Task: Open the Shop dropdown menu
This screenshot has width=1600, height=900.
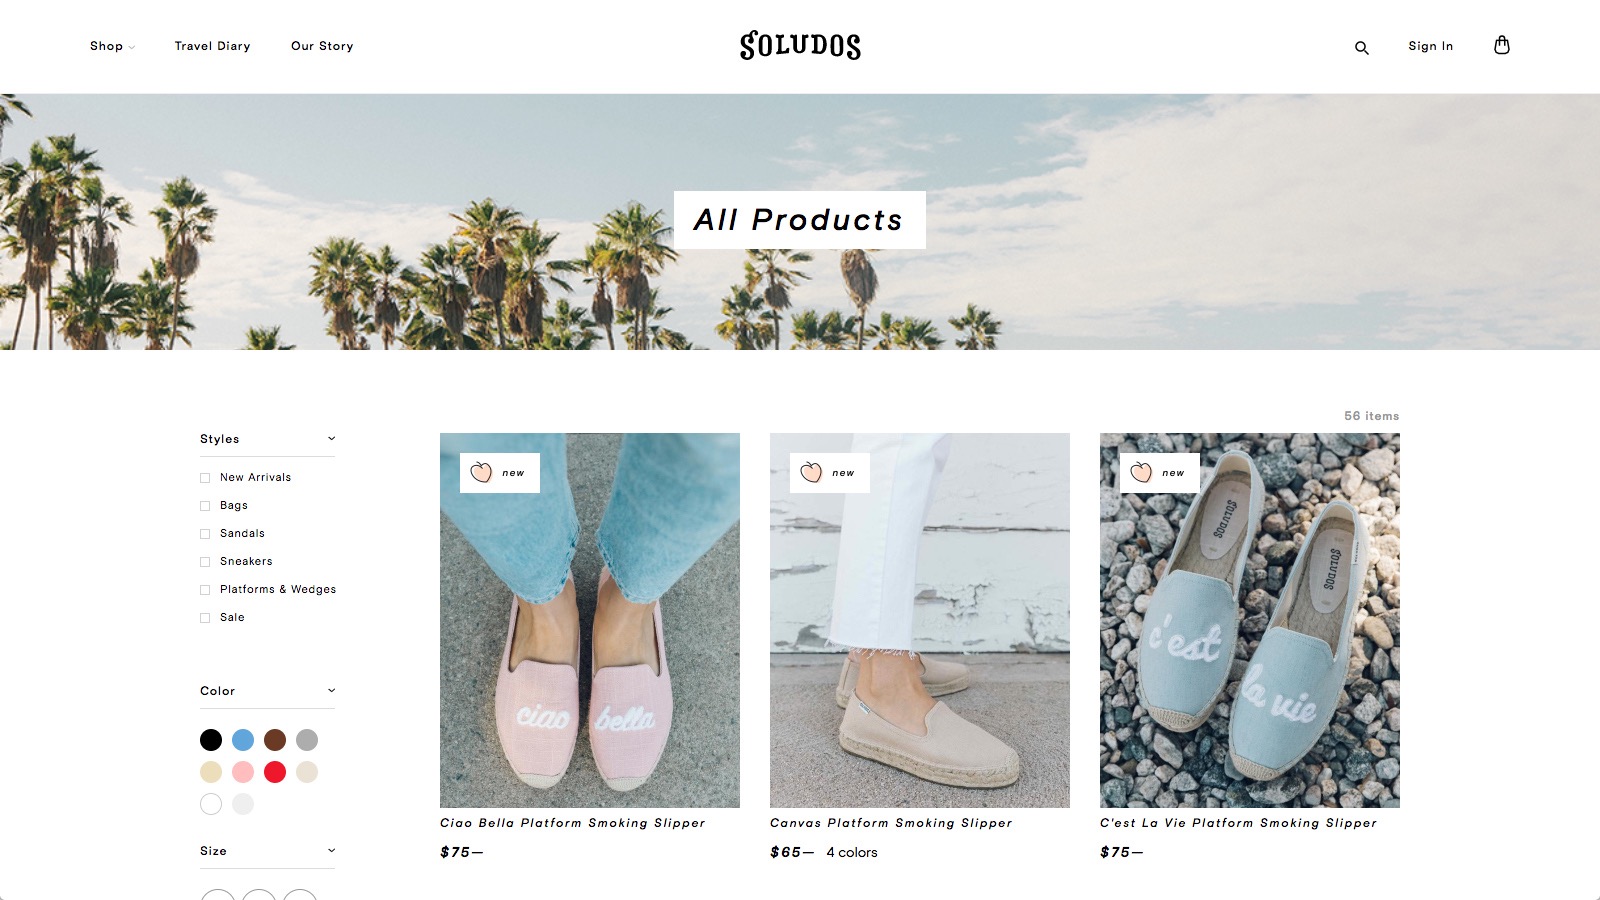Action: tap(112, 46)
